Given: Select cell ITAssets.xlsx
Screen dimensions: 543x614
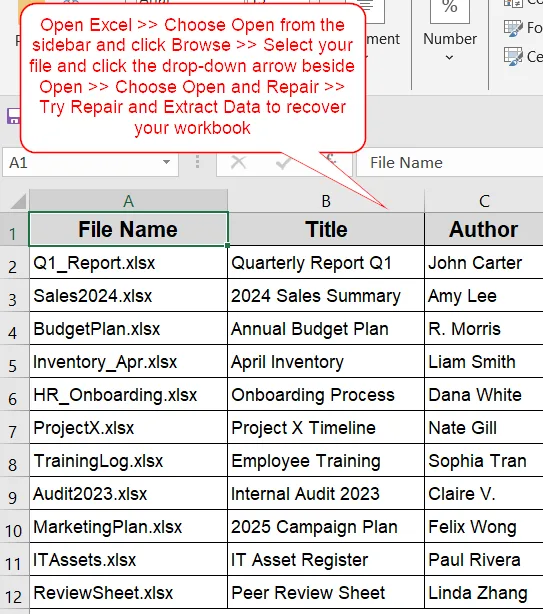Looking at the screenshot, I should pyautogui.click(x=128, y=560).
